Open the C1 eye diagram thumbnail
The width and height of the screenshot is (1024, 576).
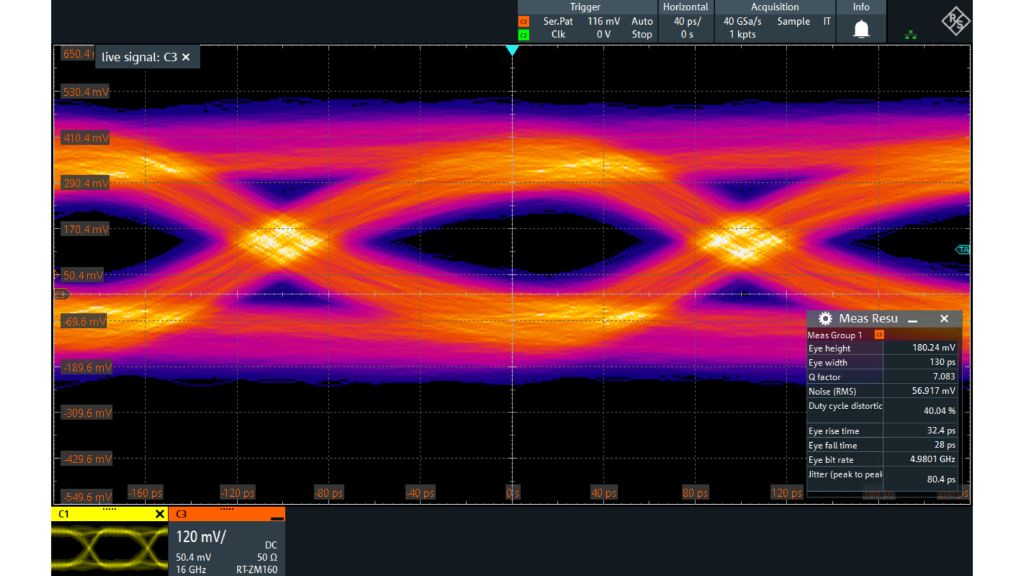pos(109,549)
